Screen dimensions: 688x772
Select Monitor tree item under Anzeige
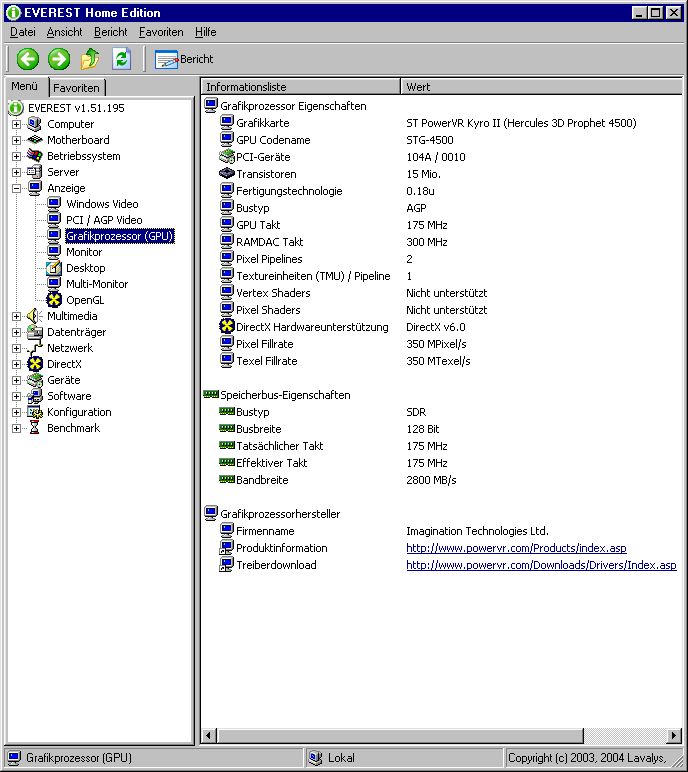coord(84,252)
